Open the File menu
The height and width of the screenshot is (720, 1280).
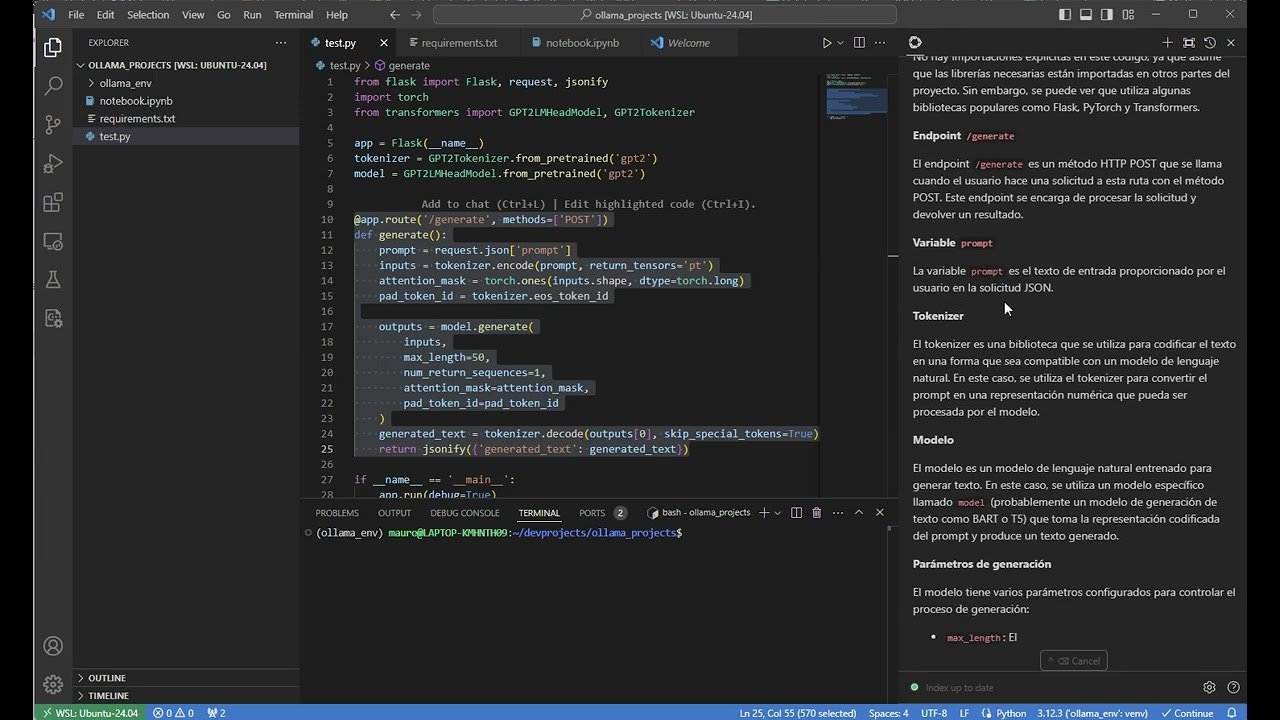coord(76,15)
